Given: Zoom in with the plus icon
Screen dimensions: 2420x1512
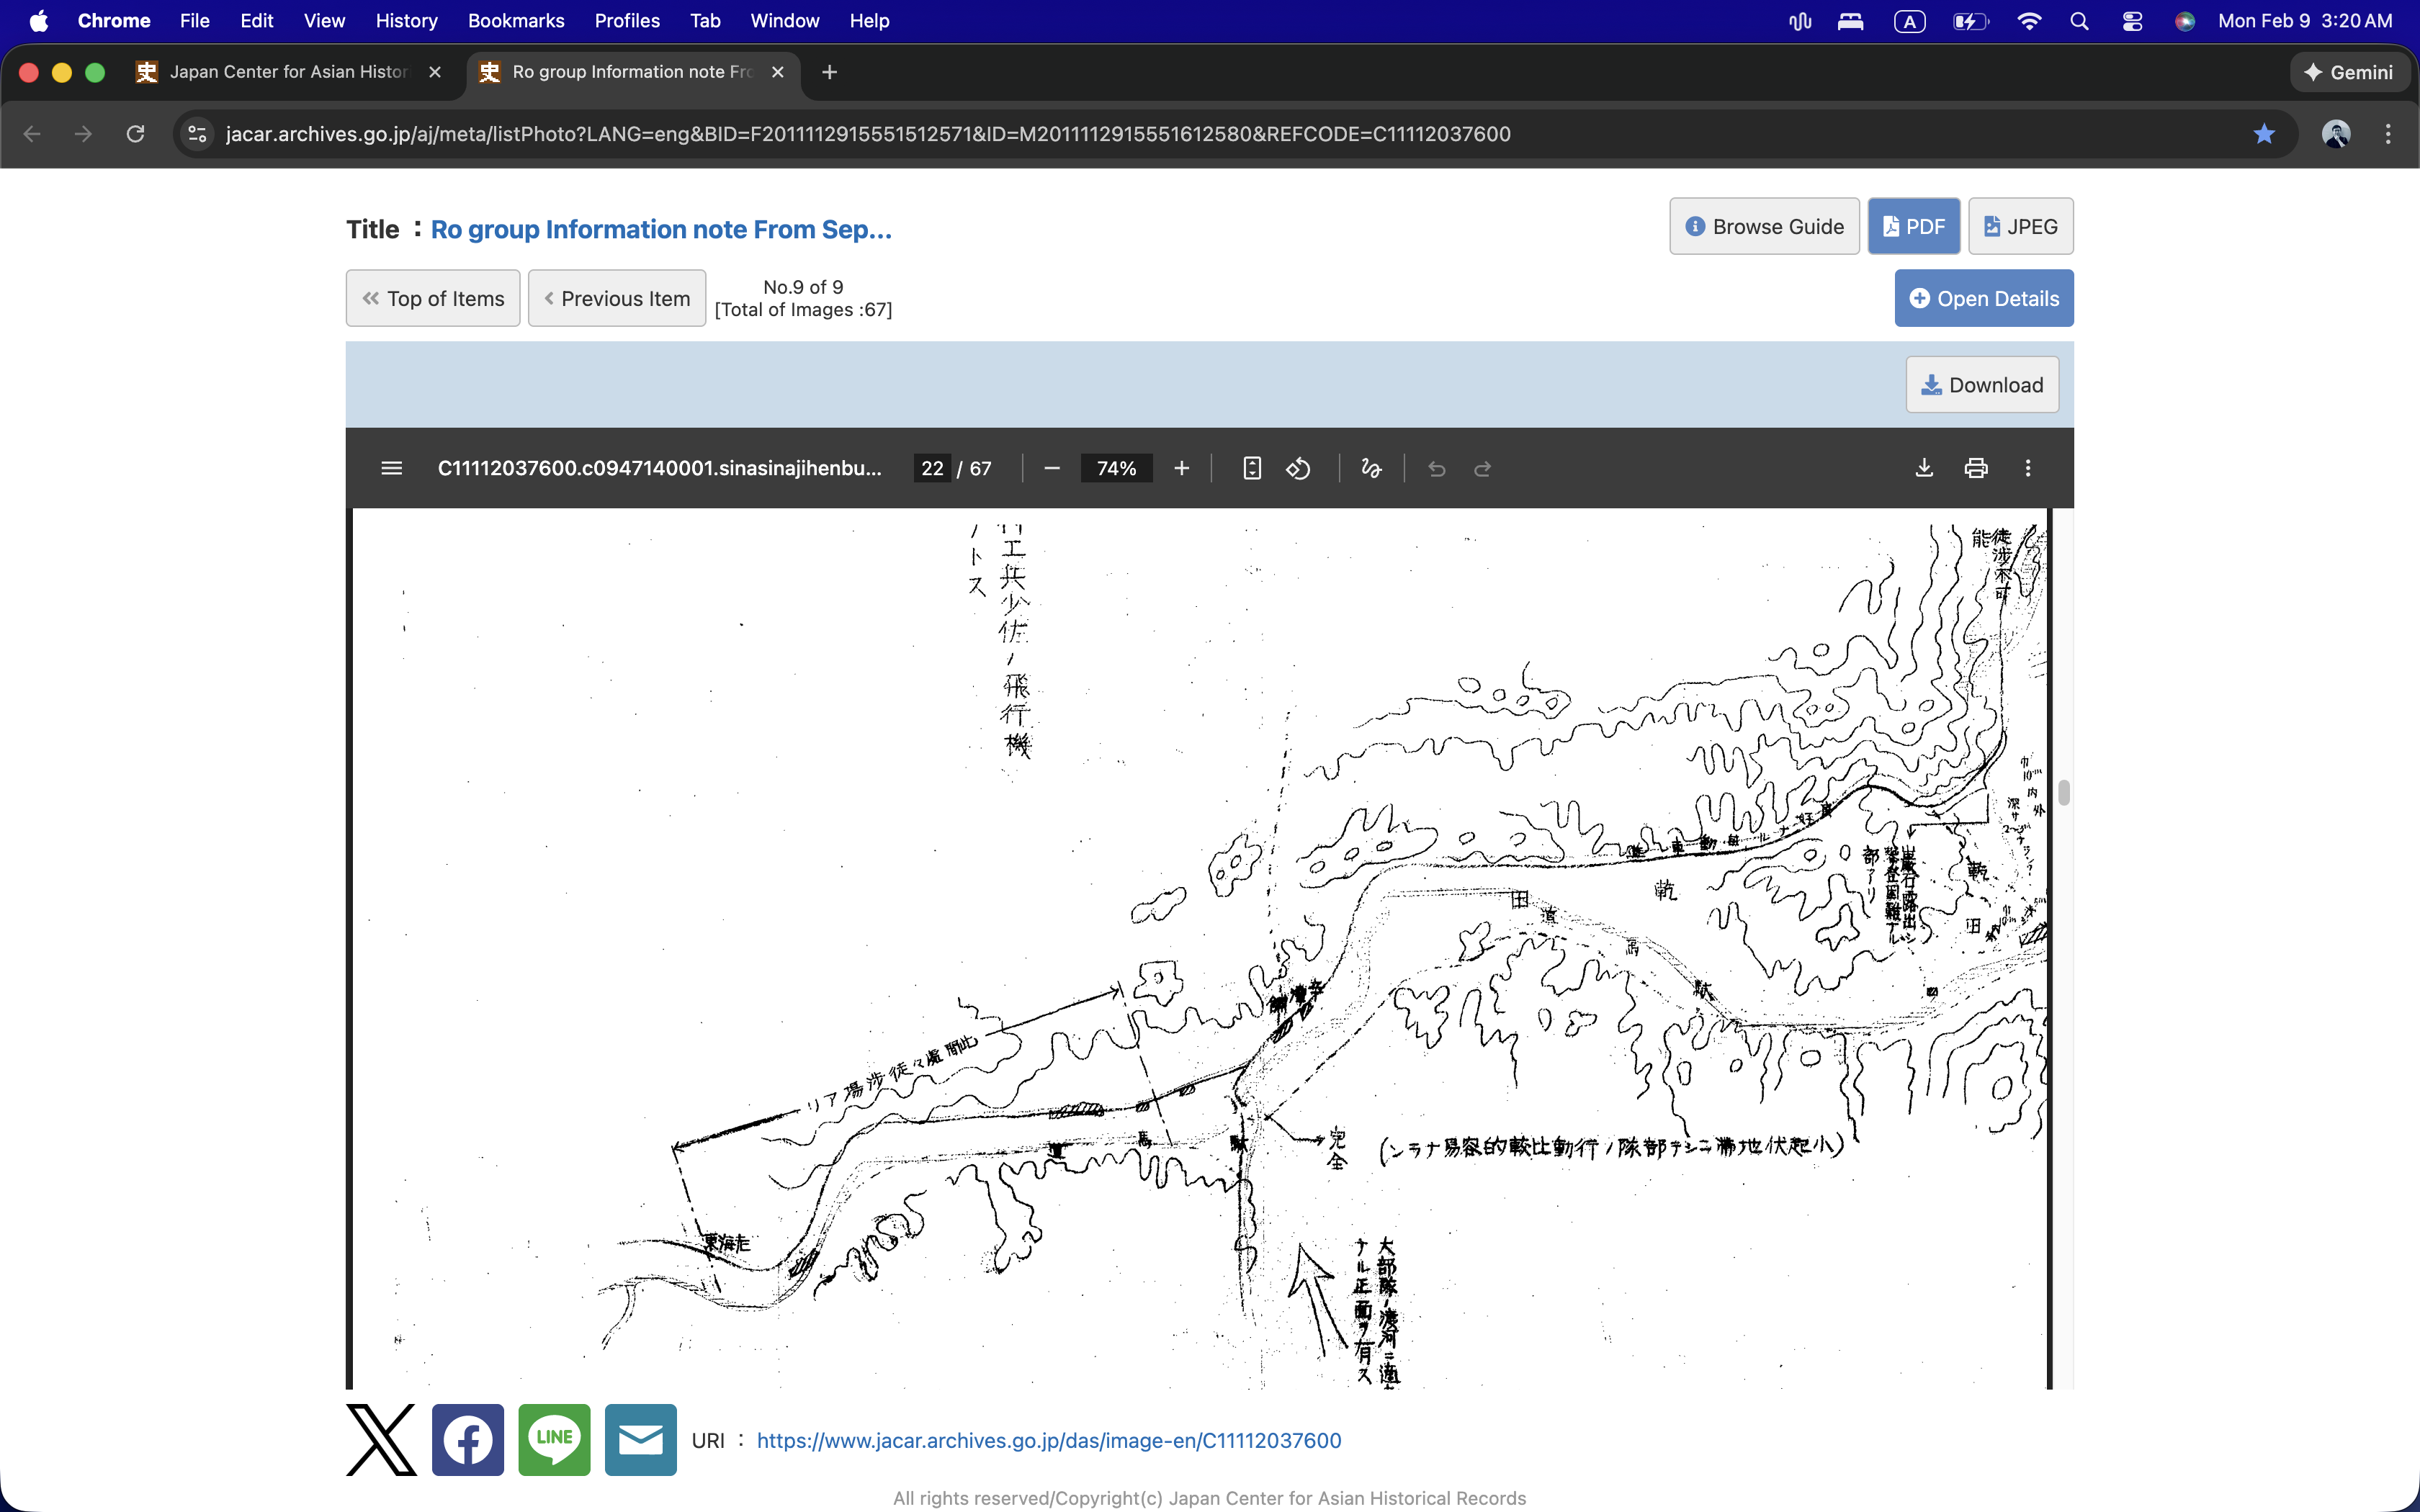Looking at the screenshot, I should 1181,468.
